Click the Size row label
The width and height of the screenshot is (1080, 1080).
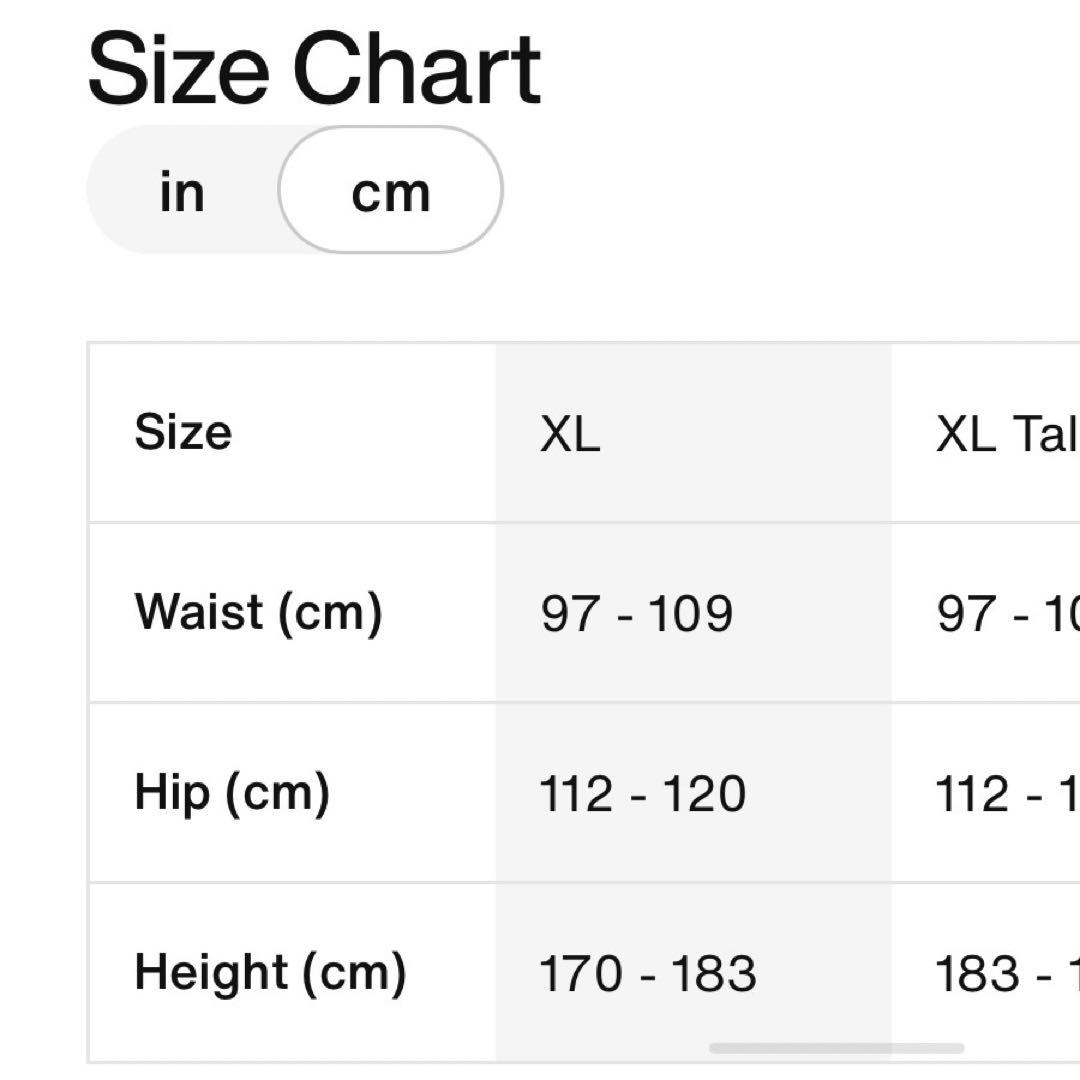click(x=183, y=432)
